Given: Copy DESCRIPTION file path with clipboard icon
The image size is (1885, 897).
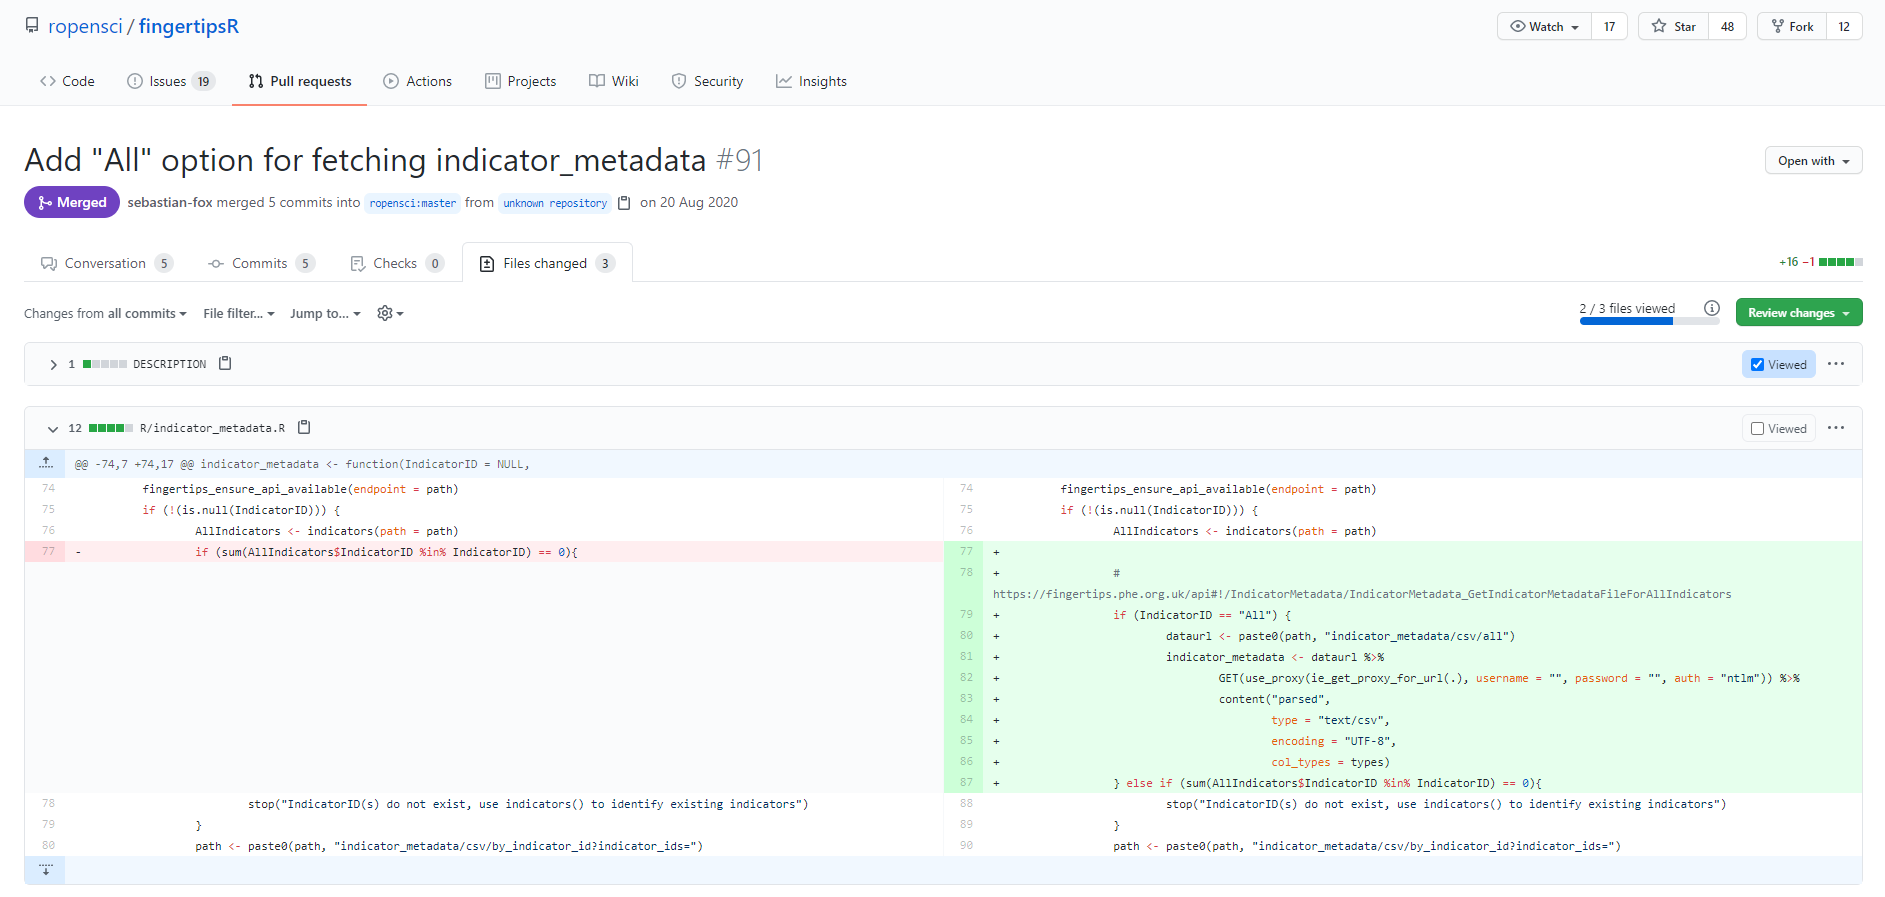Looking at the screenshot, I should click(x=225, y=363).
